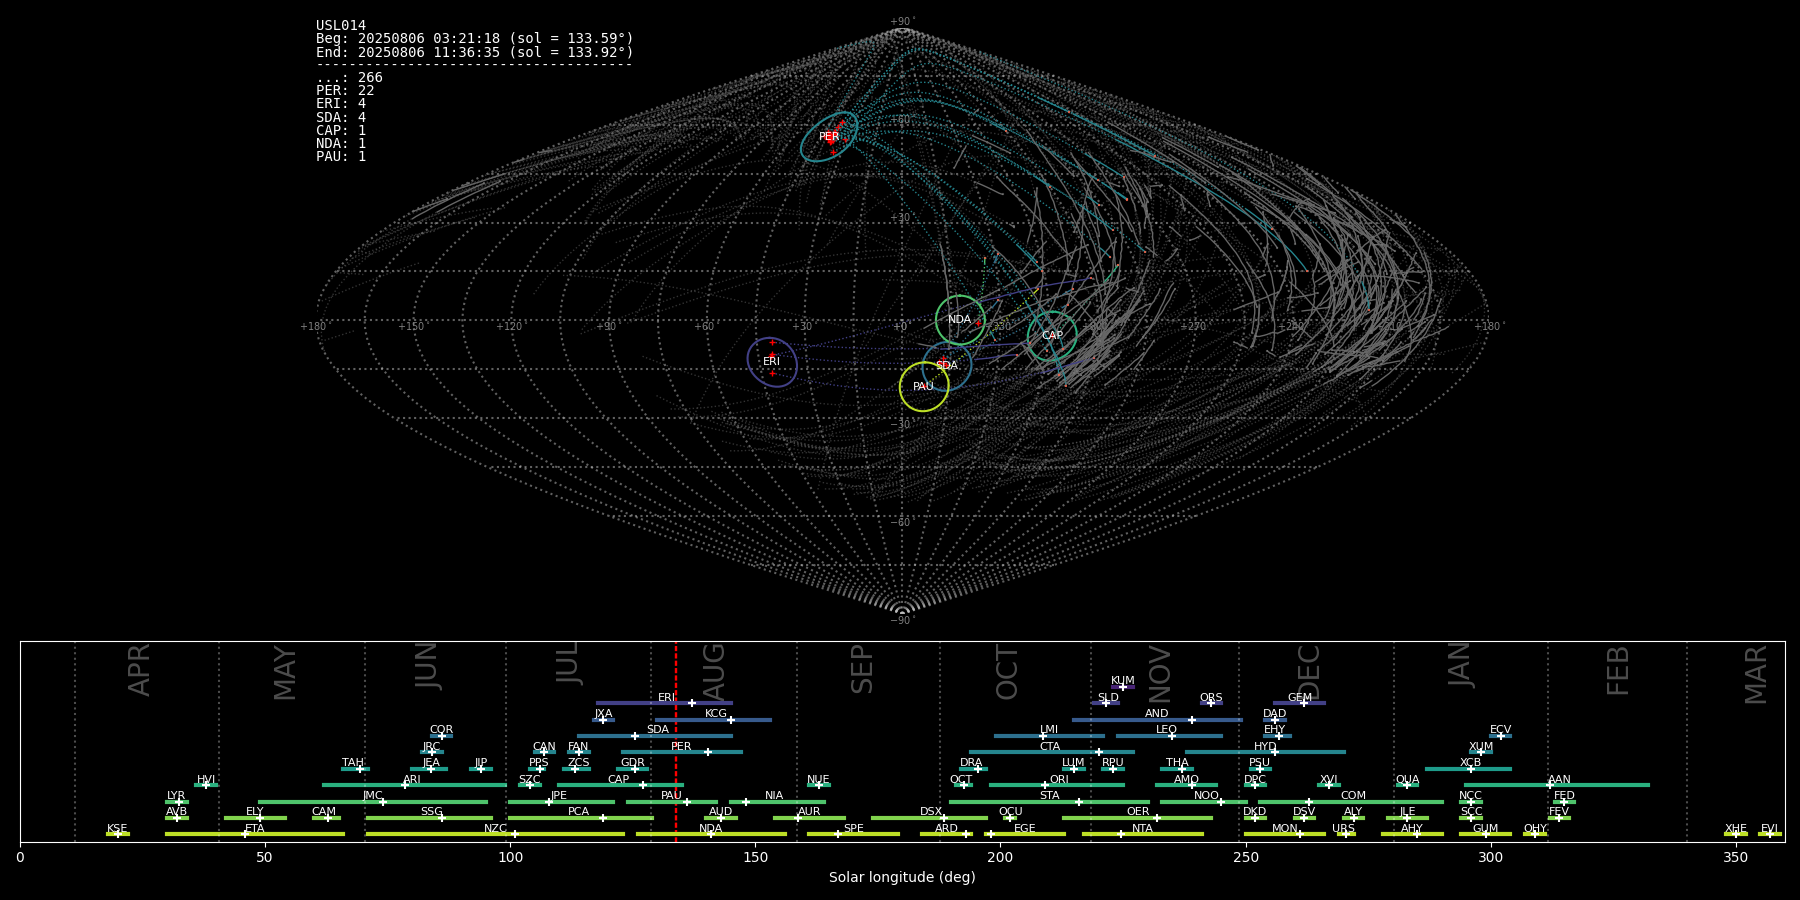Select the ERI radiant circle on sky map
Viewport: 1800px width, 900px height.
point(772,362)
